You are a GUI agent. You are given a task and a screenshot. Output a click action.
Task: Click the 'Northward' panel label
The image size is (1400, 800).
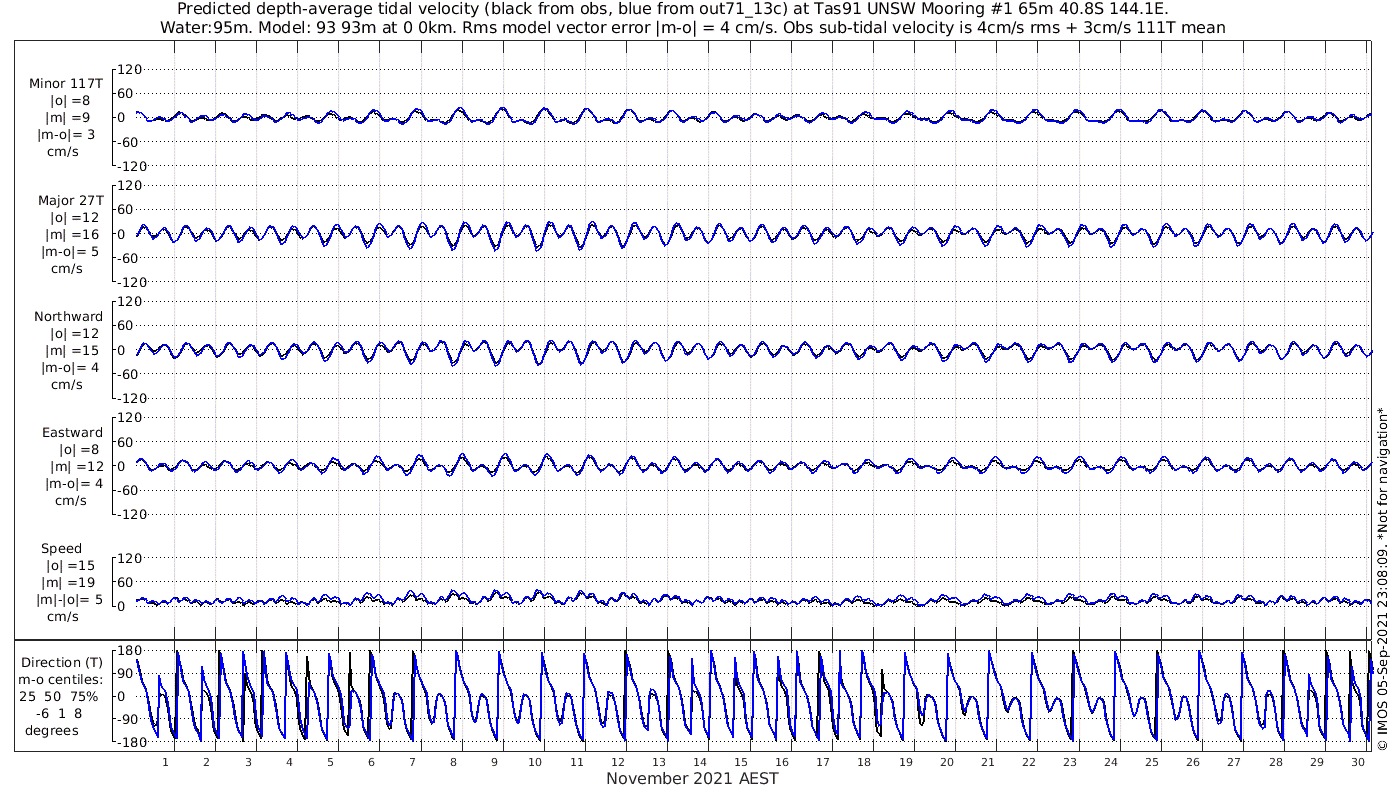tap(68, 316)
